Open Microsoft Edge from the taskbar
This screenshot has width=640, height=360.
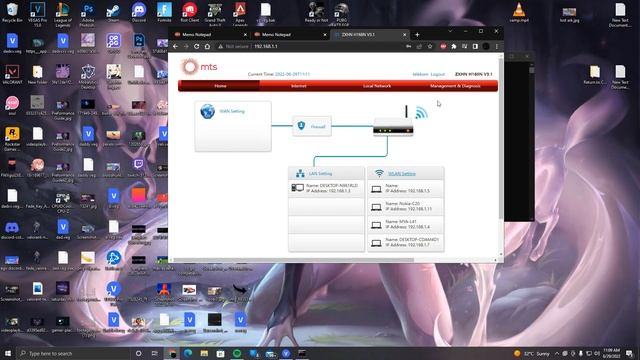188,353
